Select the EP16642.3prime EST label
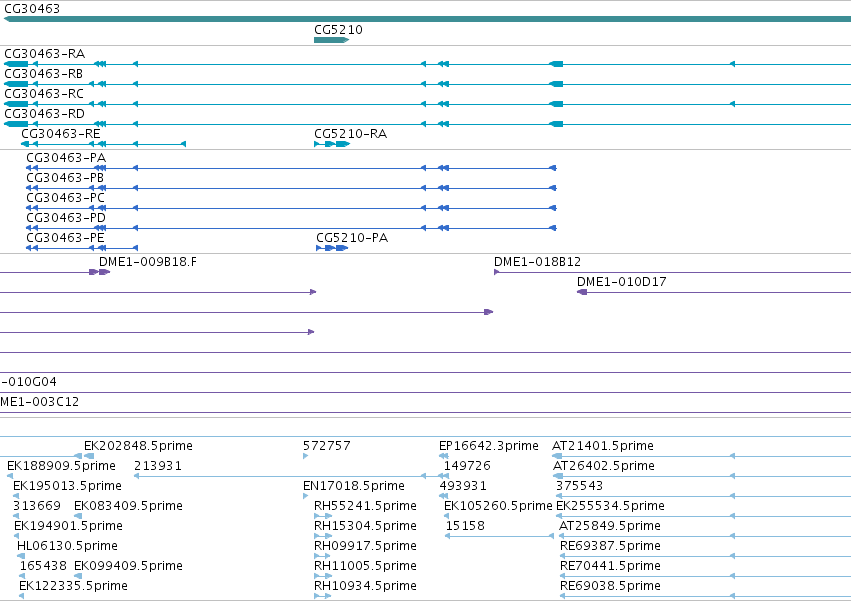 (489, 446)
